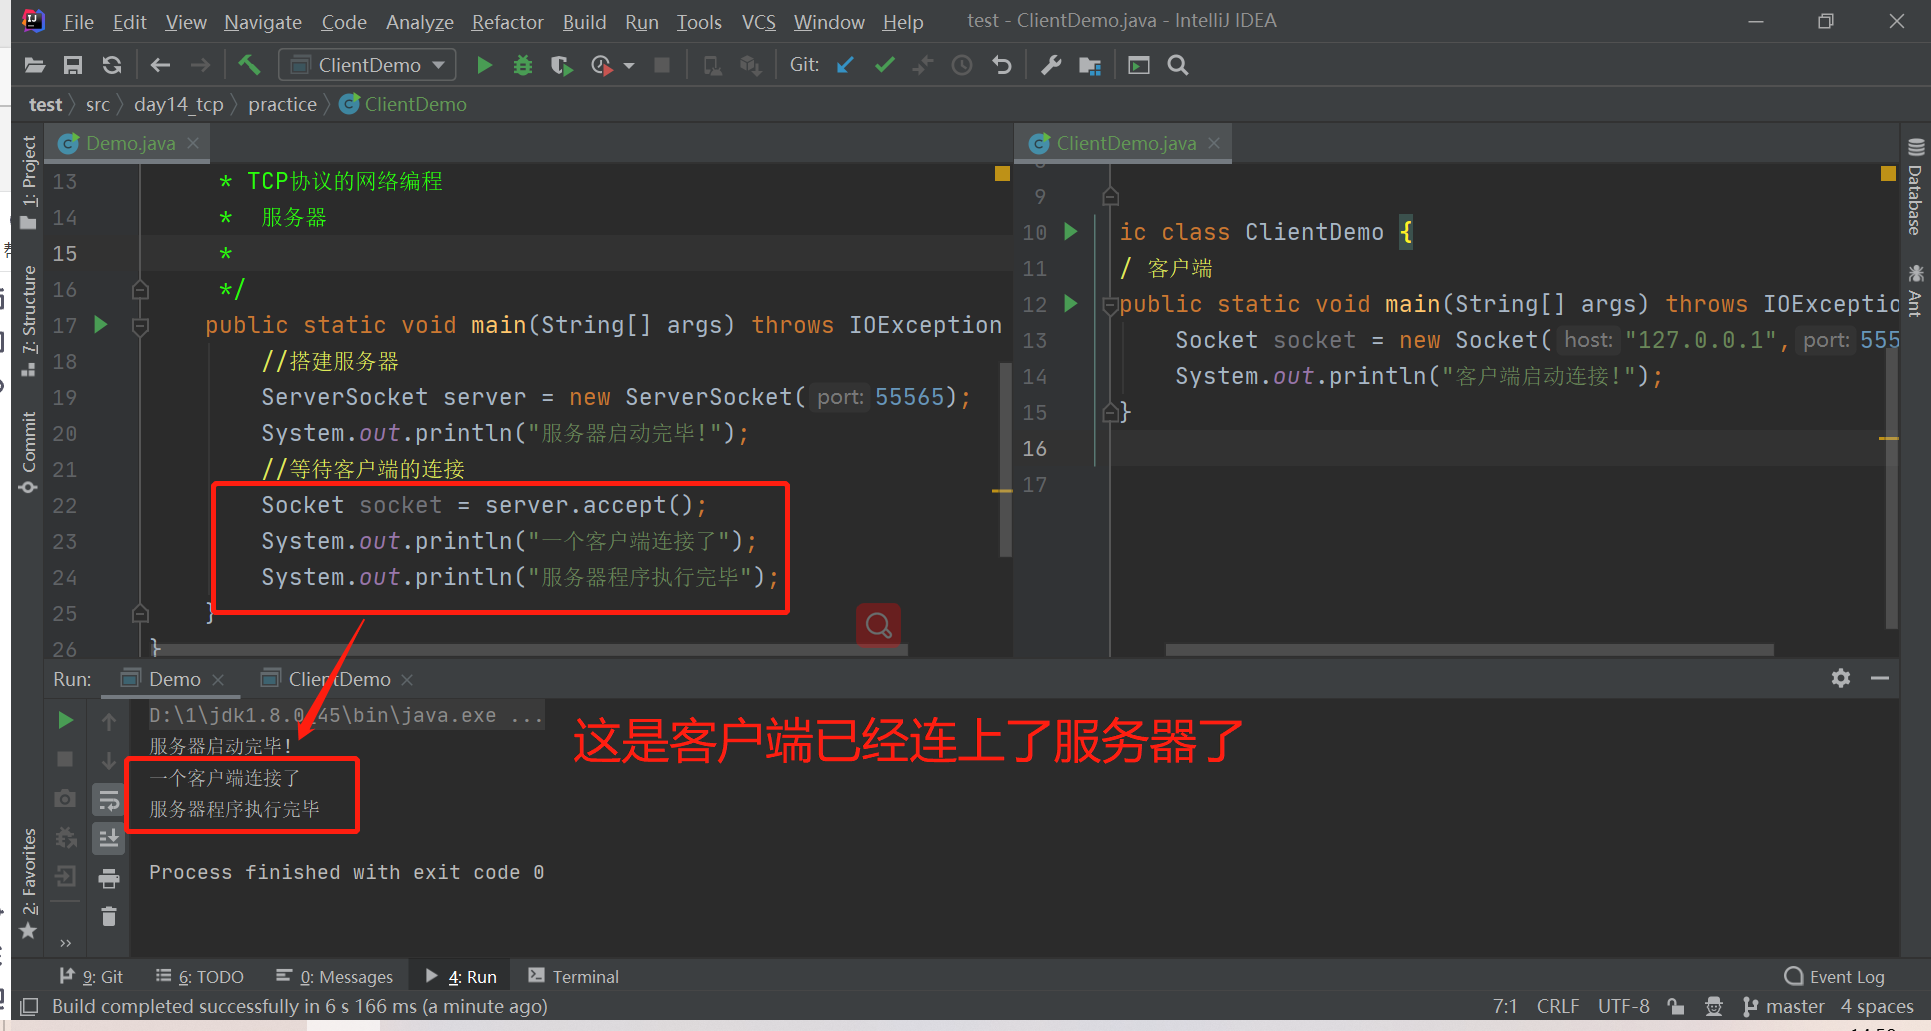Commit changes with the Git green checkmark

coord(884,65)
